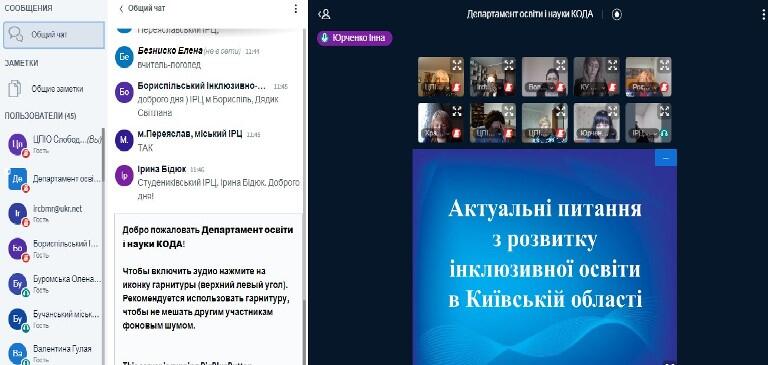This screenshot has width=768, height=365.
Task: Click Юрченко Інна talking indicator
Action: pyautogui.click(x=354, y=38)
